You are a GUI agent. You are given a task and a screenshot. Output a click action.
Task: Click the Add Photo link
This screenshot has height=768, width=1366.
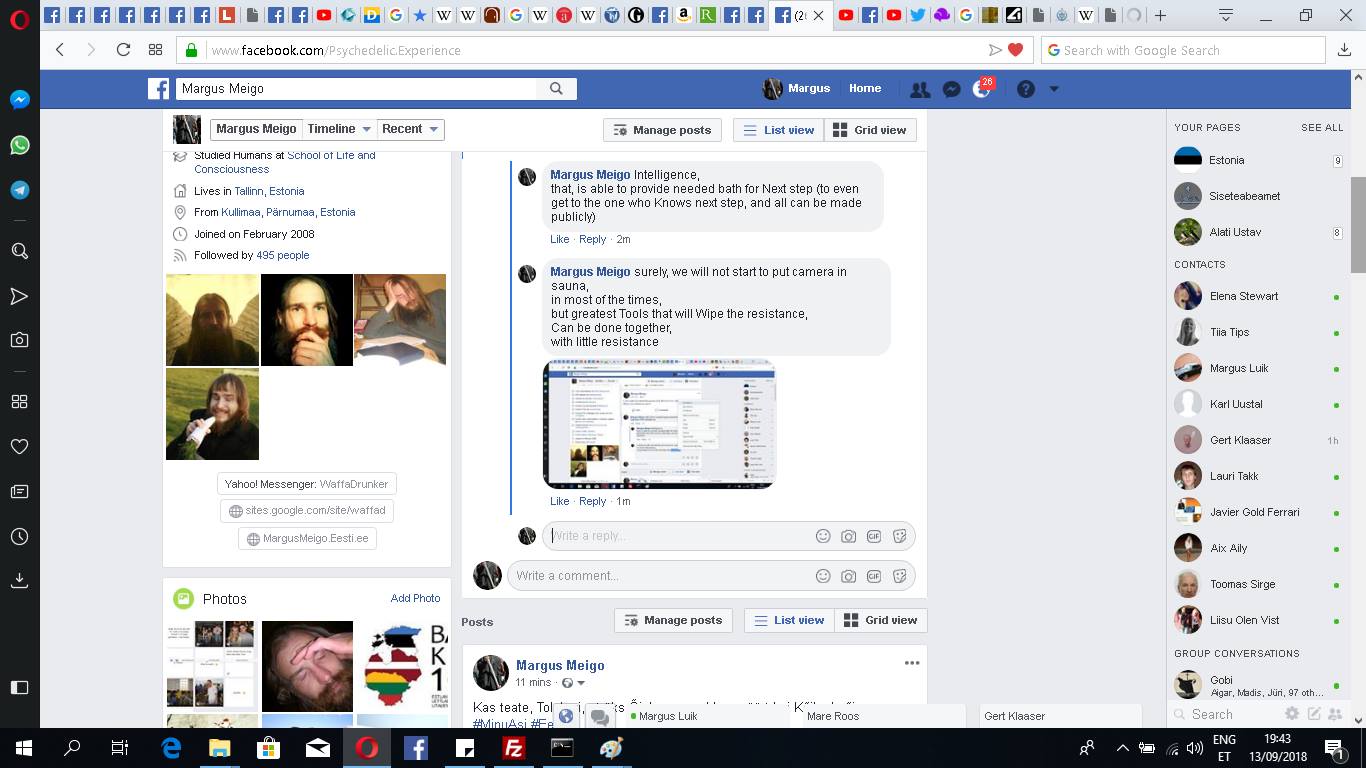[415, 598]
